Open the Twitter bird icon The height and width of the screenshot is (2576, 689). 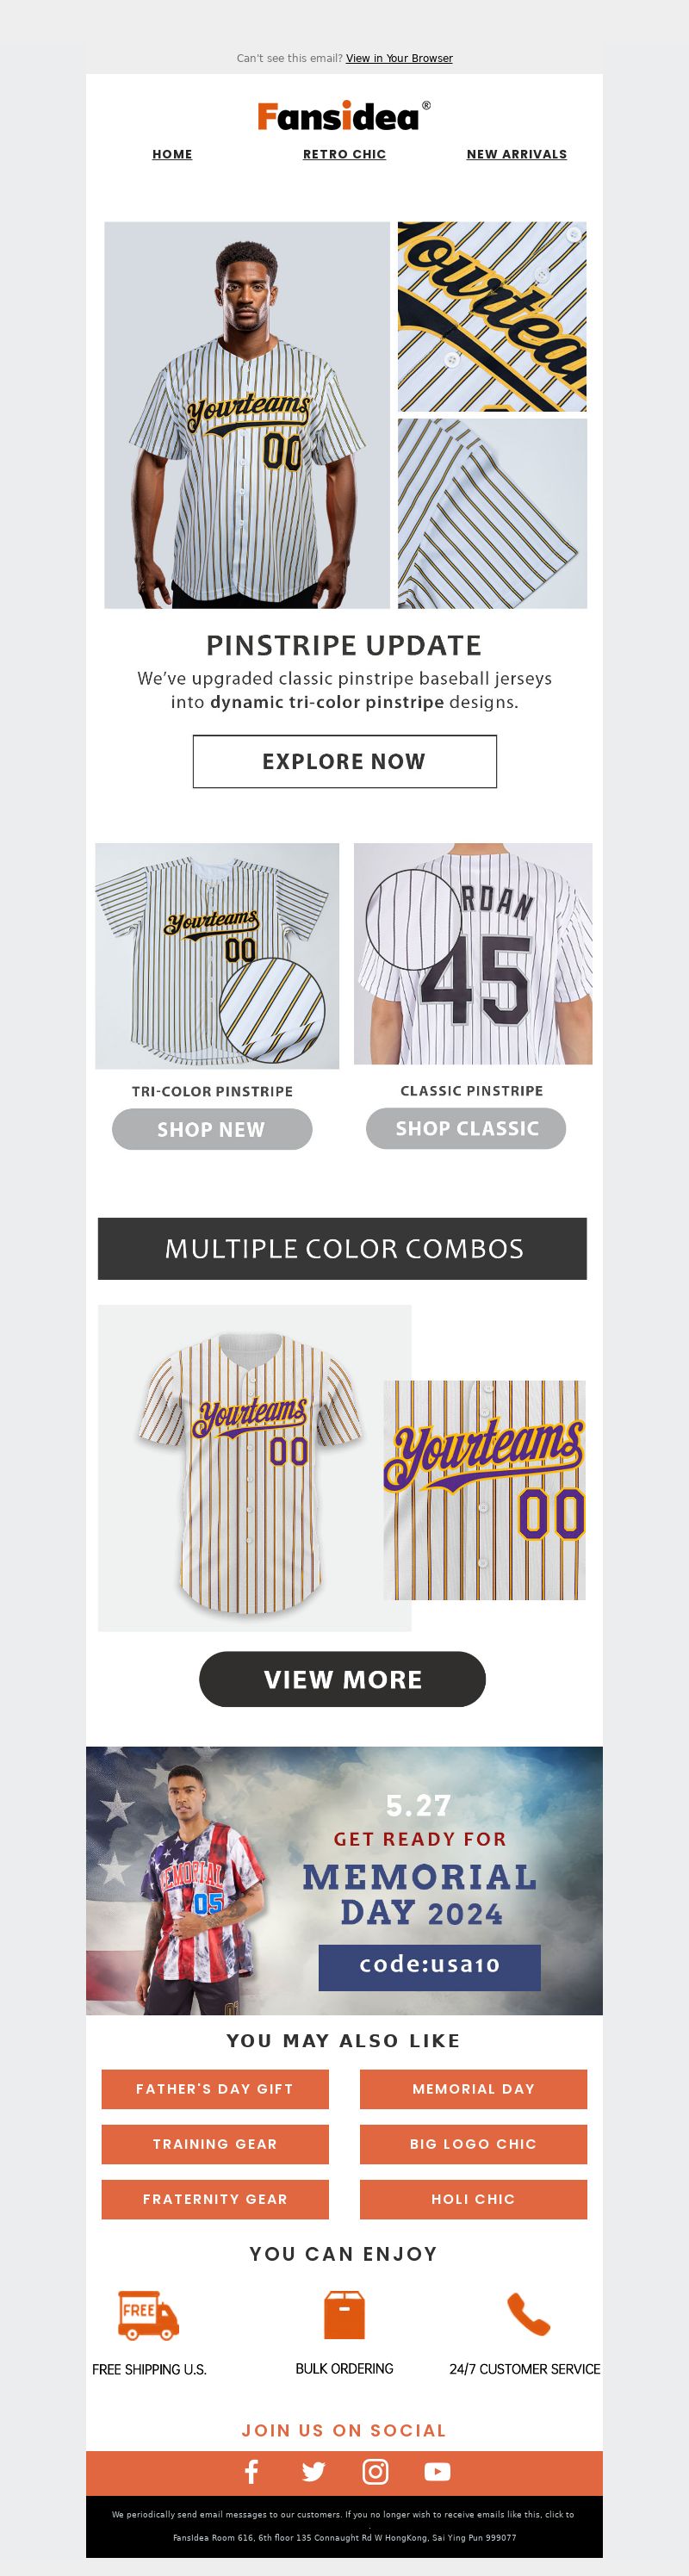pyautogui.click(x=314, y=2472)
